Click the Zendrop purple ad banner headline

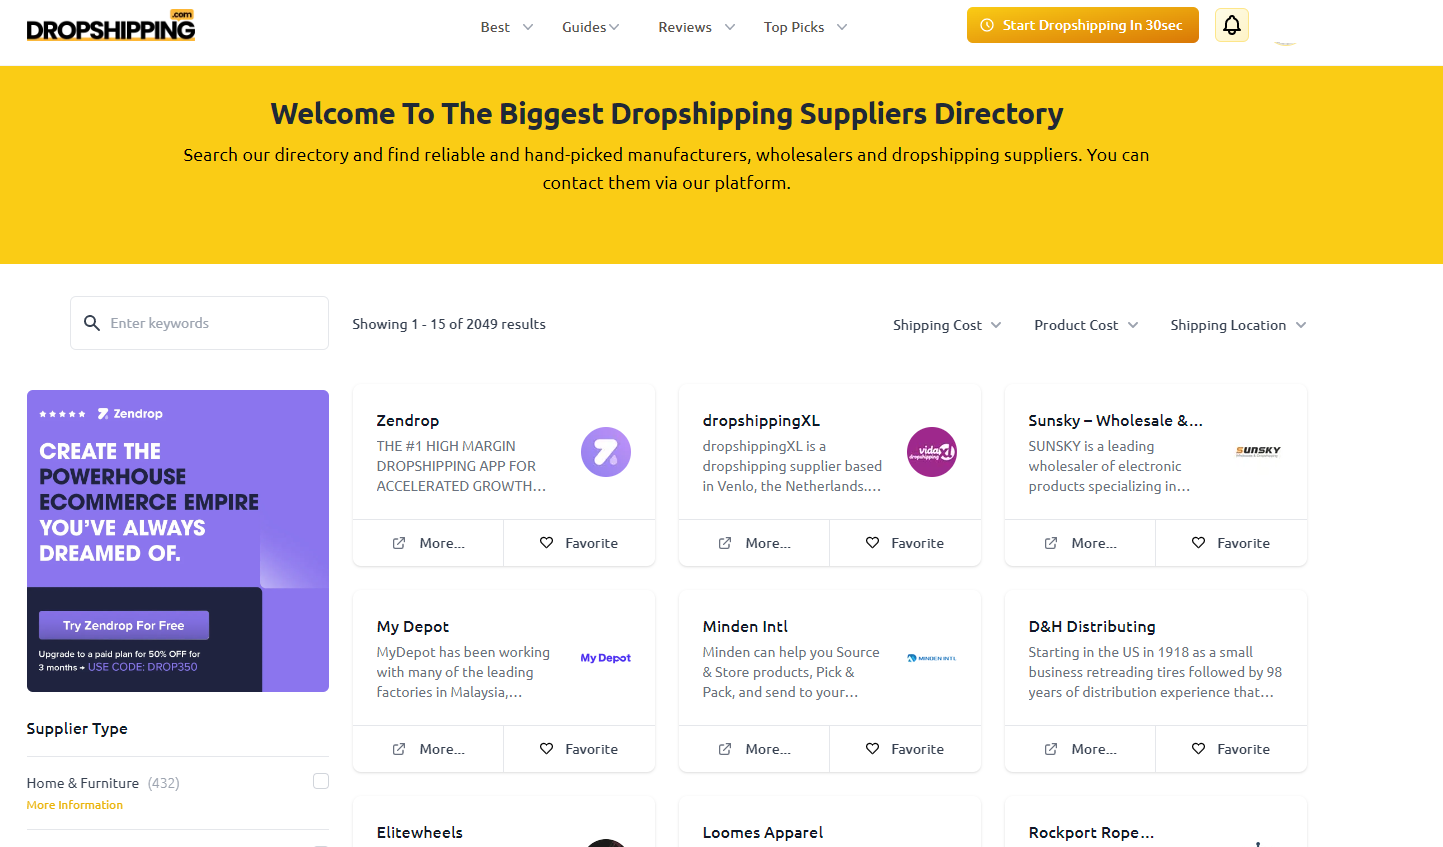[149, 502]
